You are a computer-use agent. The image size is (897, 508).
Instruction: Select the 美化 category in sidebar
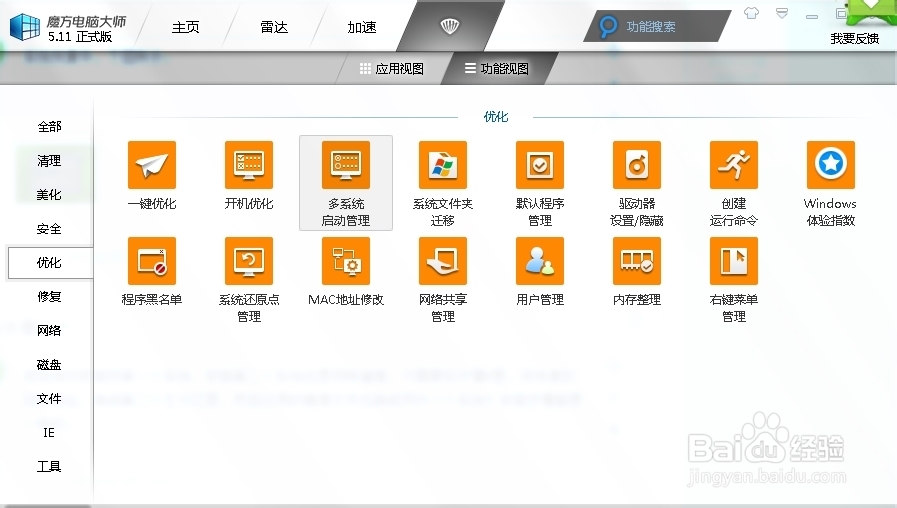point(49,195)
